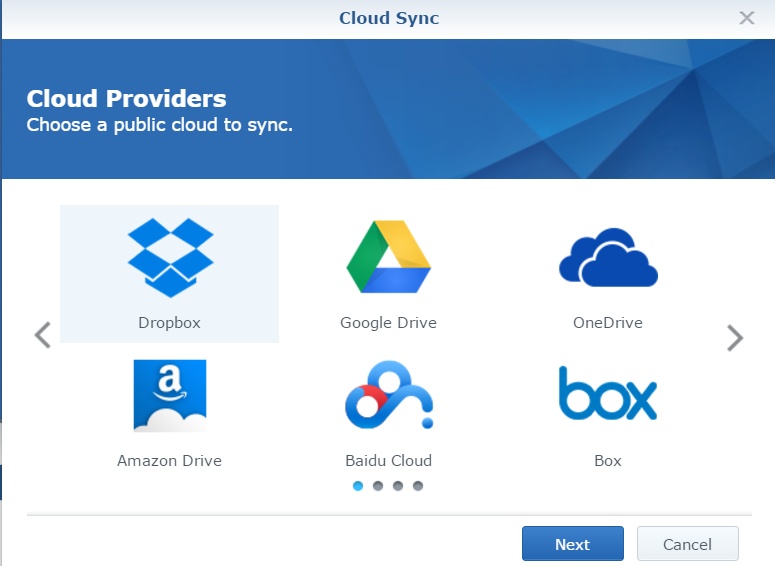The height and width of the screenshot is (566, 775).
Task: Jump to the second page dot
Action: point(378,486)
